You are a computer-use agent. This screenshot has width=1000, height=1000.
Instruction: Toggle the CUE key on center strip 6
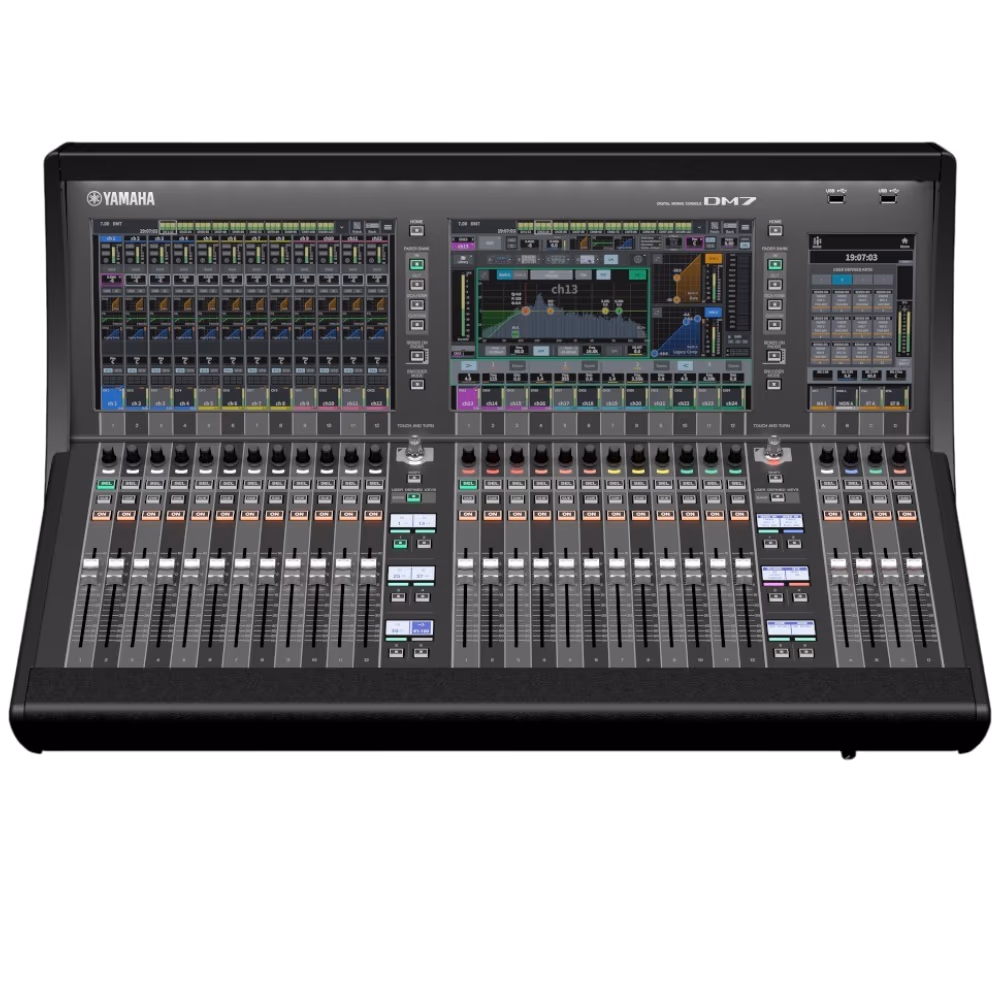pyautogui.click(x=591, y=499)
